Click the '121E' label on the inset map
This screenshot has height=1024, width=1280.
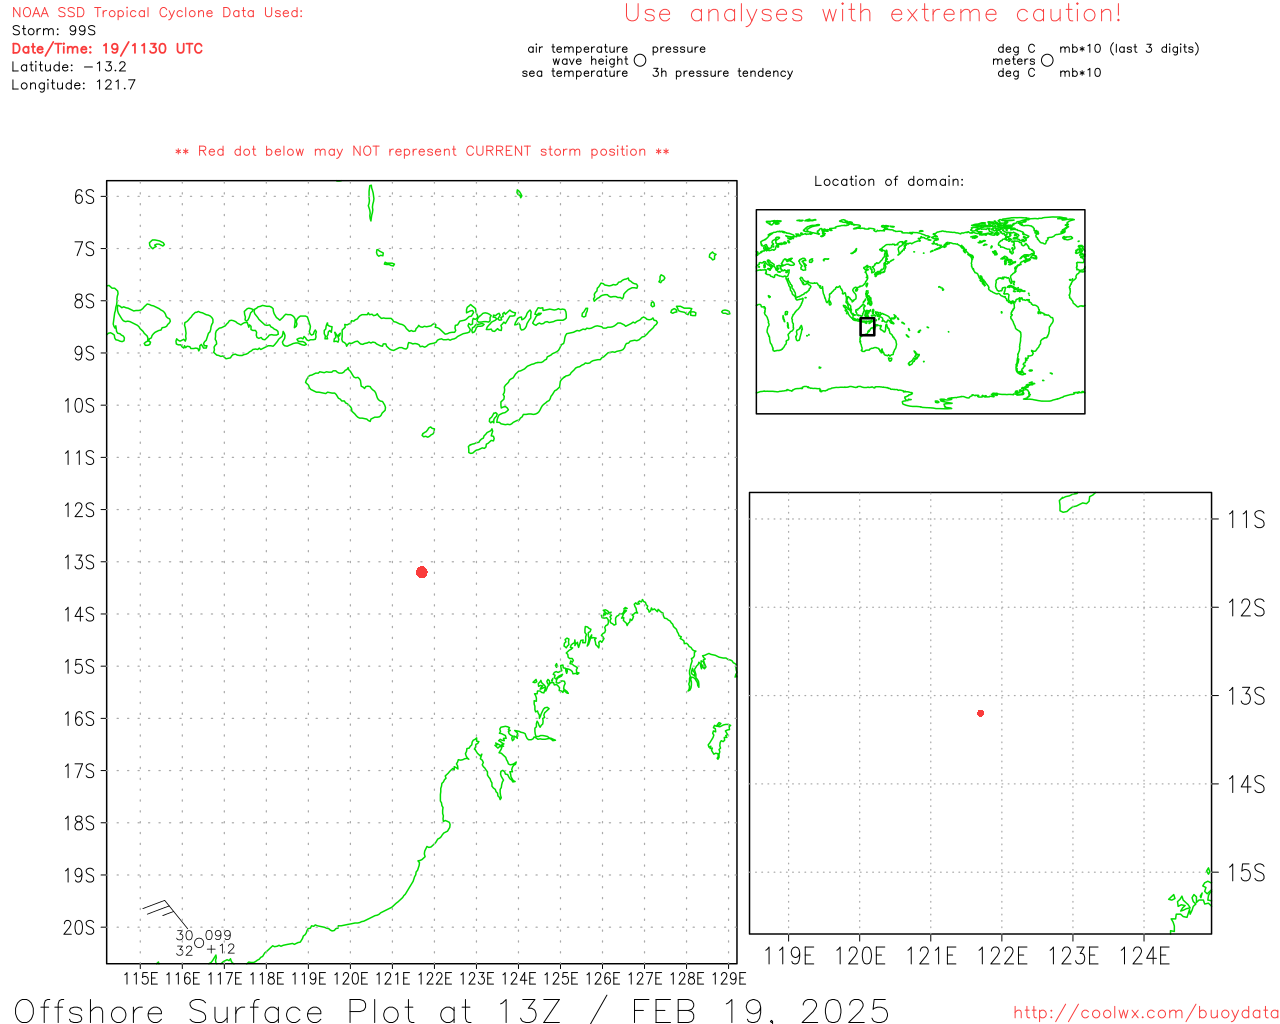tap(931, 956)
